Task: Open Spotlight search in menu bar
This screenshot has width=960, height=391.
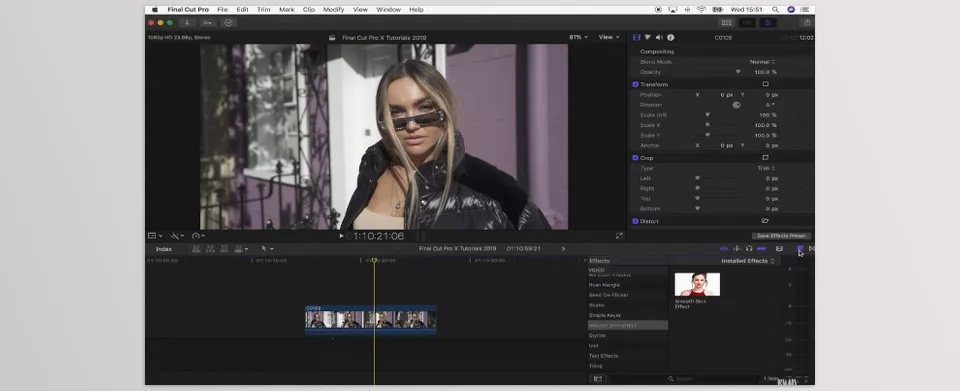Action: coord(776,10)
